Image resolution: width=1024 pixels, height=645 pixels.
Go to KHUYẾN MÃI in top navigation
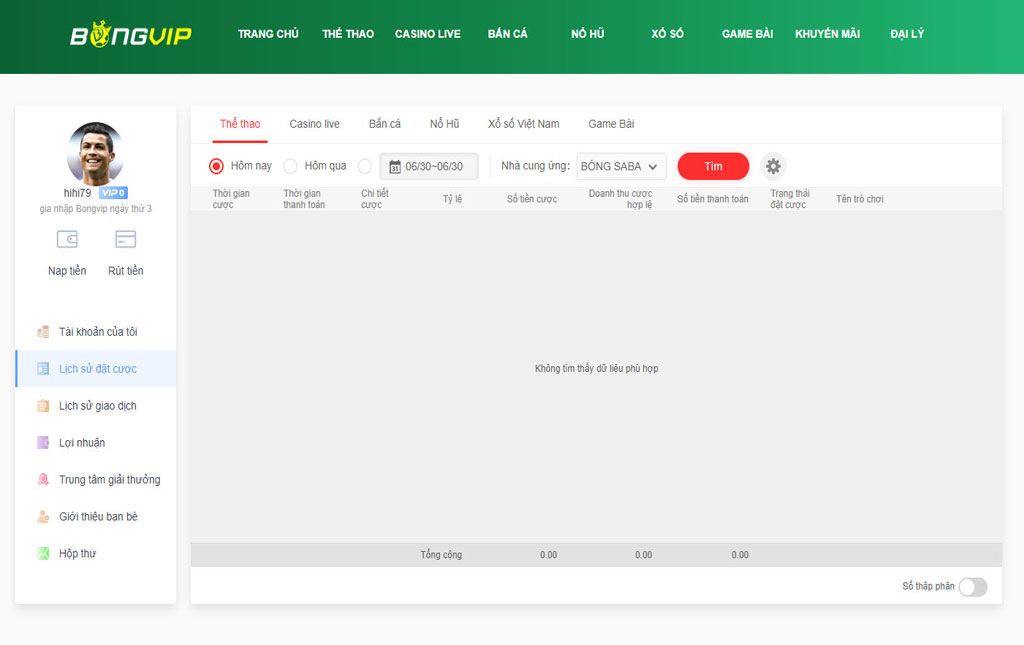pyautogui.click(x=827, y=34)
